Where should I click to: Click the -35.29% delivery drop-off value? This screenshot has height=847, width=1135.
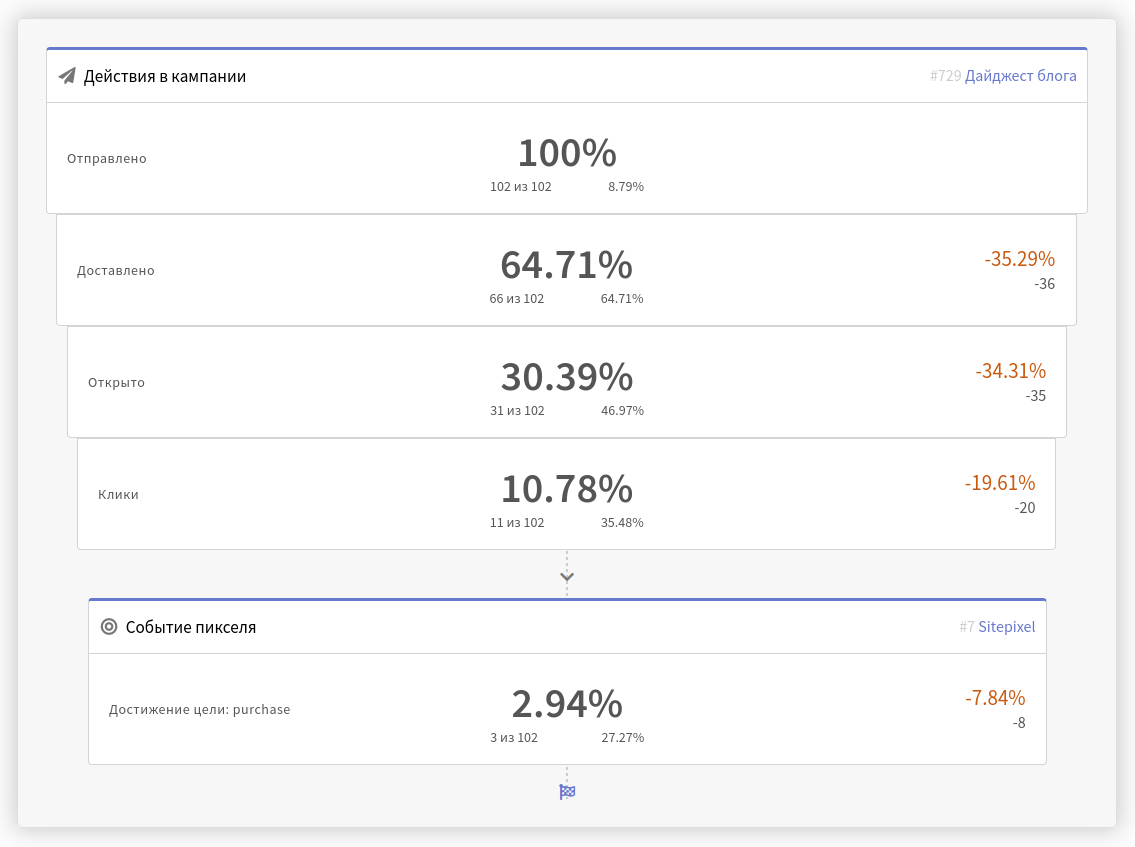pos(1019,258)
